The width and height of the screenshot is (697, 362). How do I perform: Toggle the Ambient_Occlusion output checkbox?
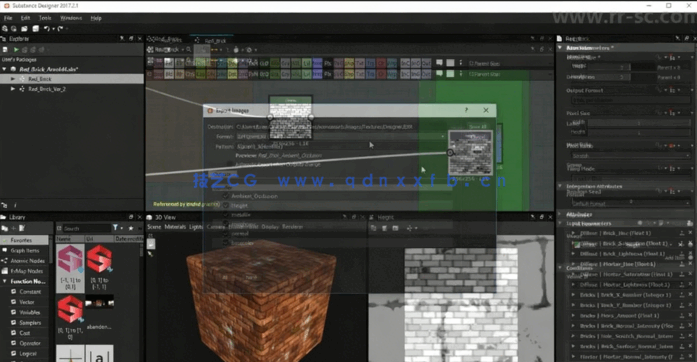click(226, 196)
